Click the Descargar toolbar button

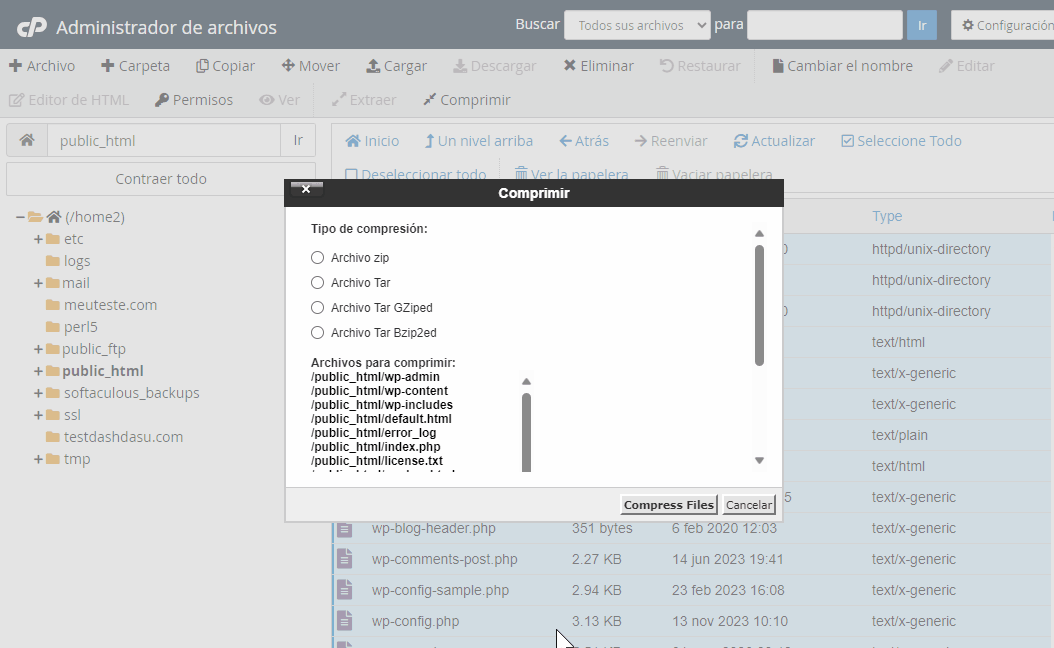coord(494,66)
